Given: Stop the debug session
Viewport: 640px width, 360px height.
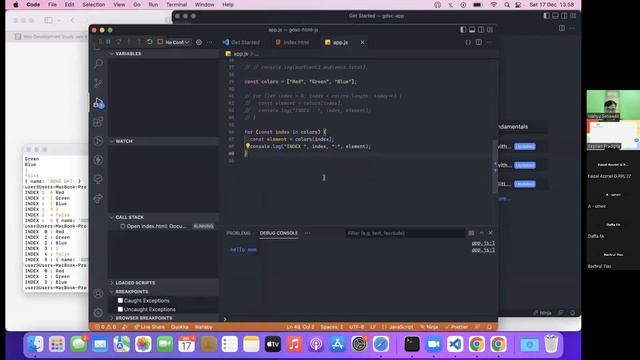Looking at the screenshot, I should coord(160,42).
